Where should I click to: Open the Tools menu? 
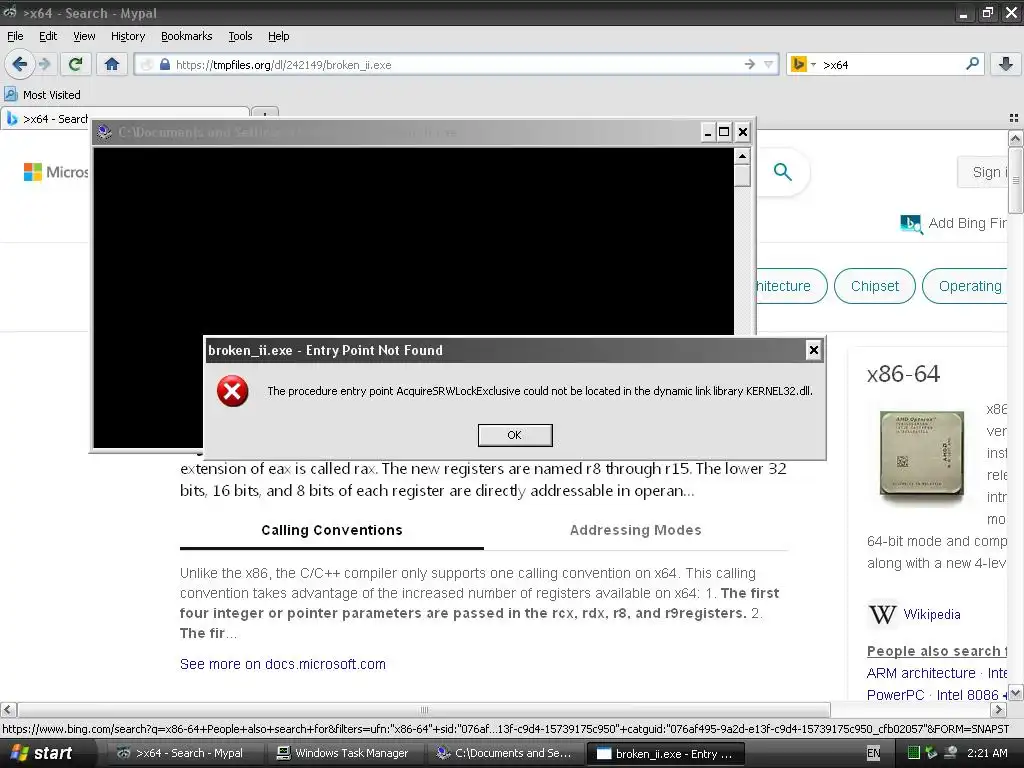tap(240, 36)
